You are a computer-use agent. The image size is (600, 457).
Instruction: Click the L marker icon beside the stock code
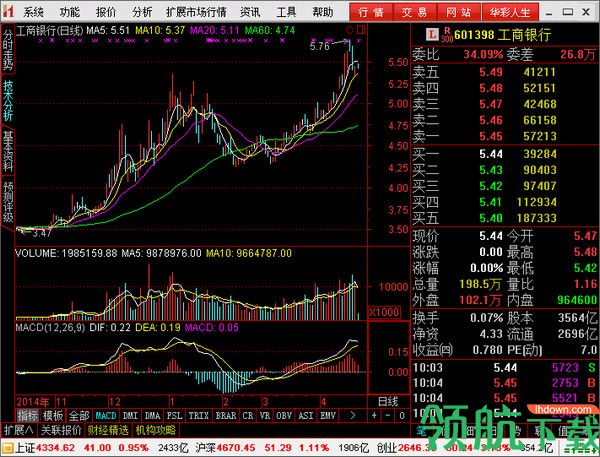[432, 34]
